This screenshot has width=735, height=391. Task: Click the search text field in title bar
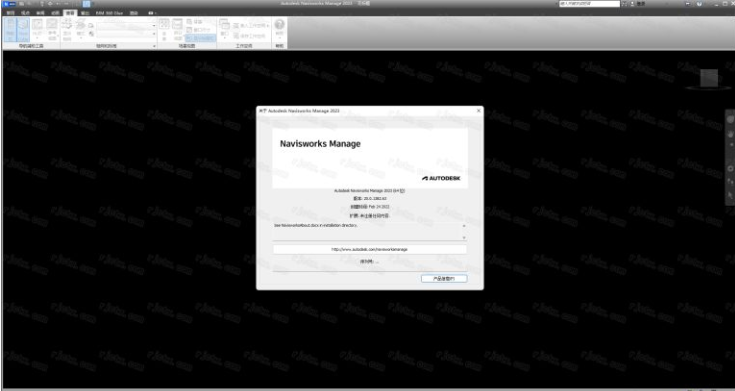tap(590, 4)
